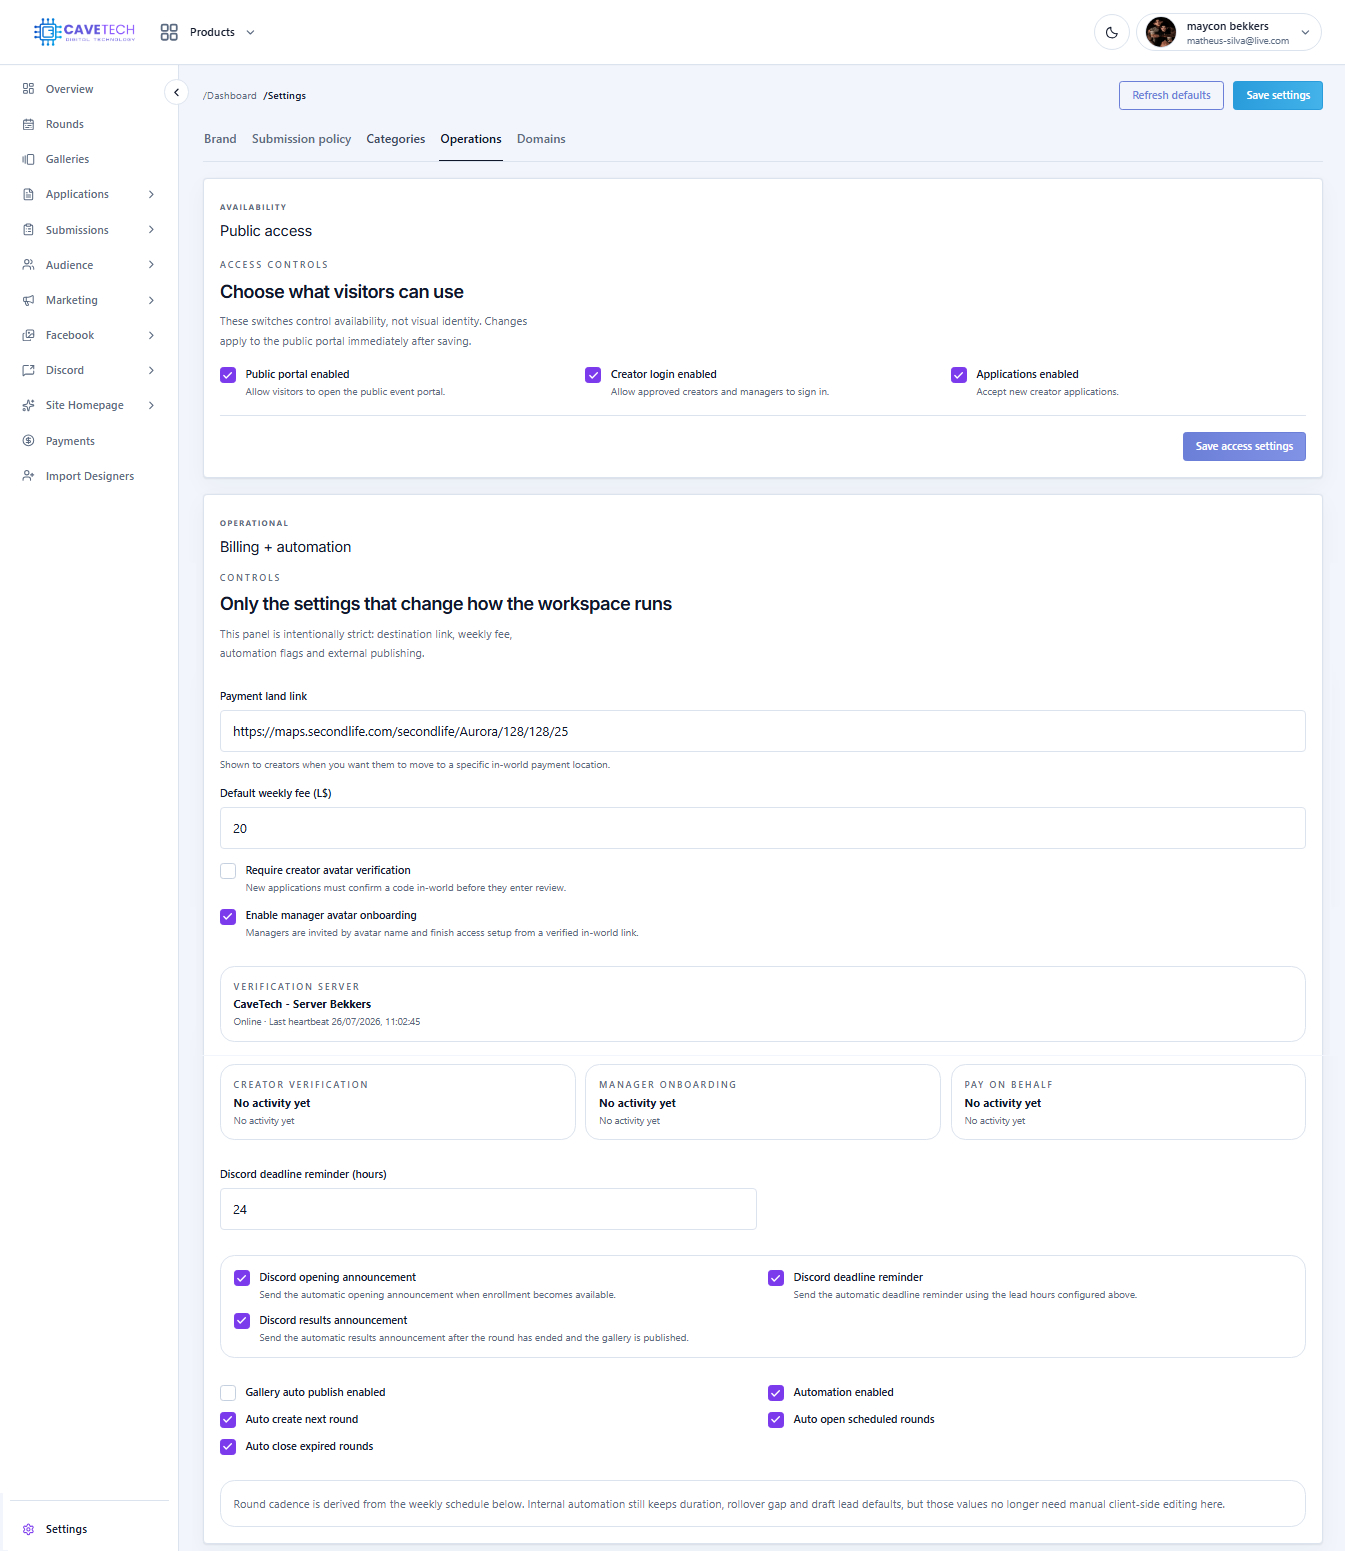Enable Require creator avatar verification
The width and height of the screenshot is (1345, 1551).
click(228, 871)
